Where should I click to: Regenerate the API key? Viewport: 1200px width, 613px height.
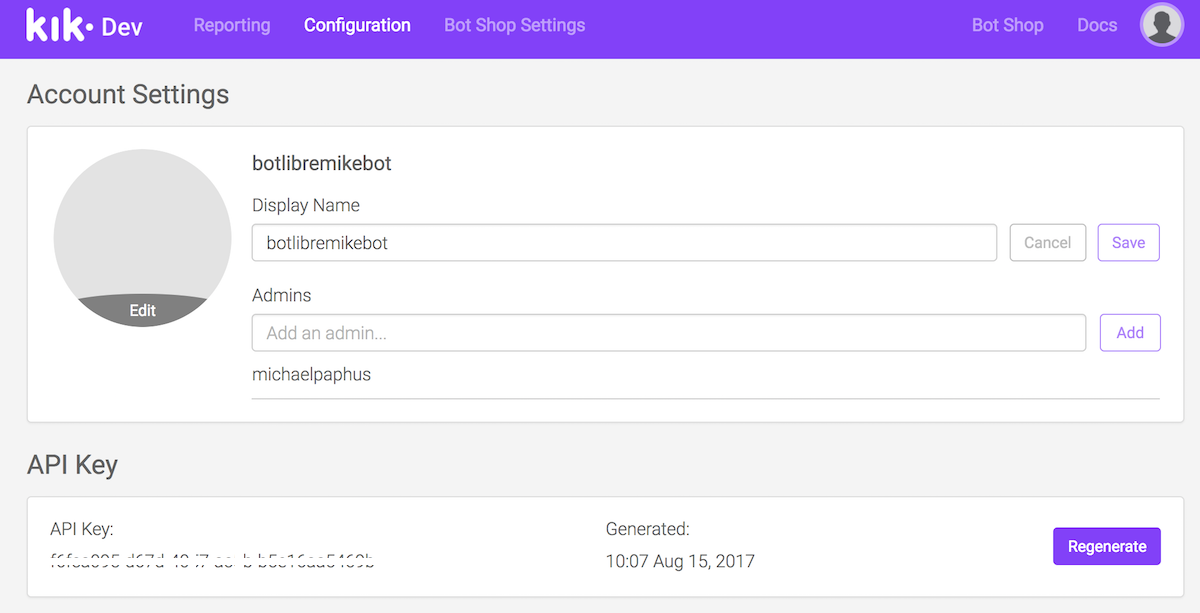point(1106,546)
